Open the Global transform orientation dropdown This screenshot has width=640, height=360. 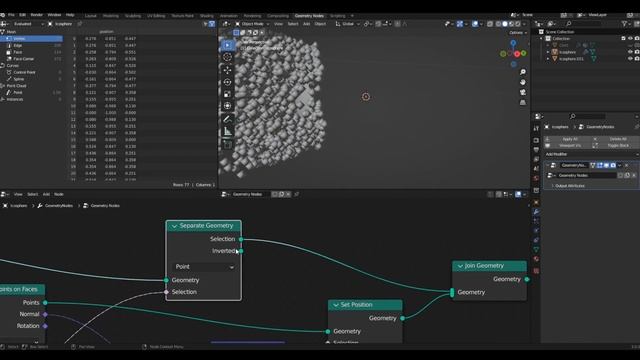click(x=348, y=24)
